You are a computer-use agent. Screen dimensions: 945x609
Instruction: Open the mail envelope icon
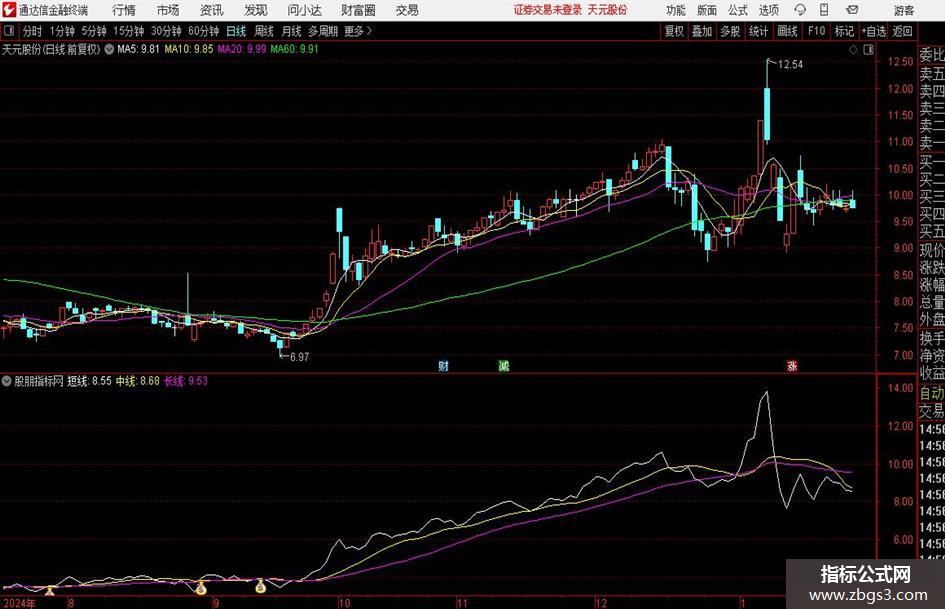coord(852,10)
